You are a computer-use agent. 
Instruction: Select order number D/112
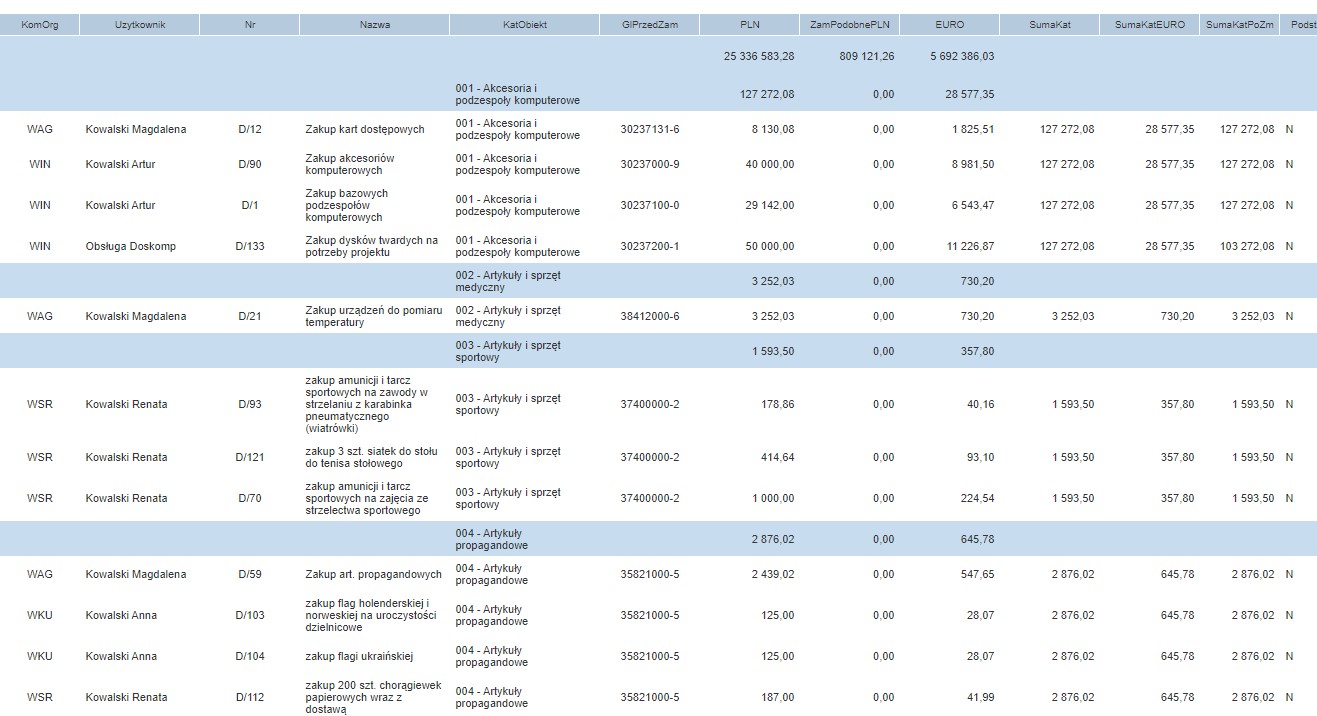pyautogui.click(x=250, y=697)
